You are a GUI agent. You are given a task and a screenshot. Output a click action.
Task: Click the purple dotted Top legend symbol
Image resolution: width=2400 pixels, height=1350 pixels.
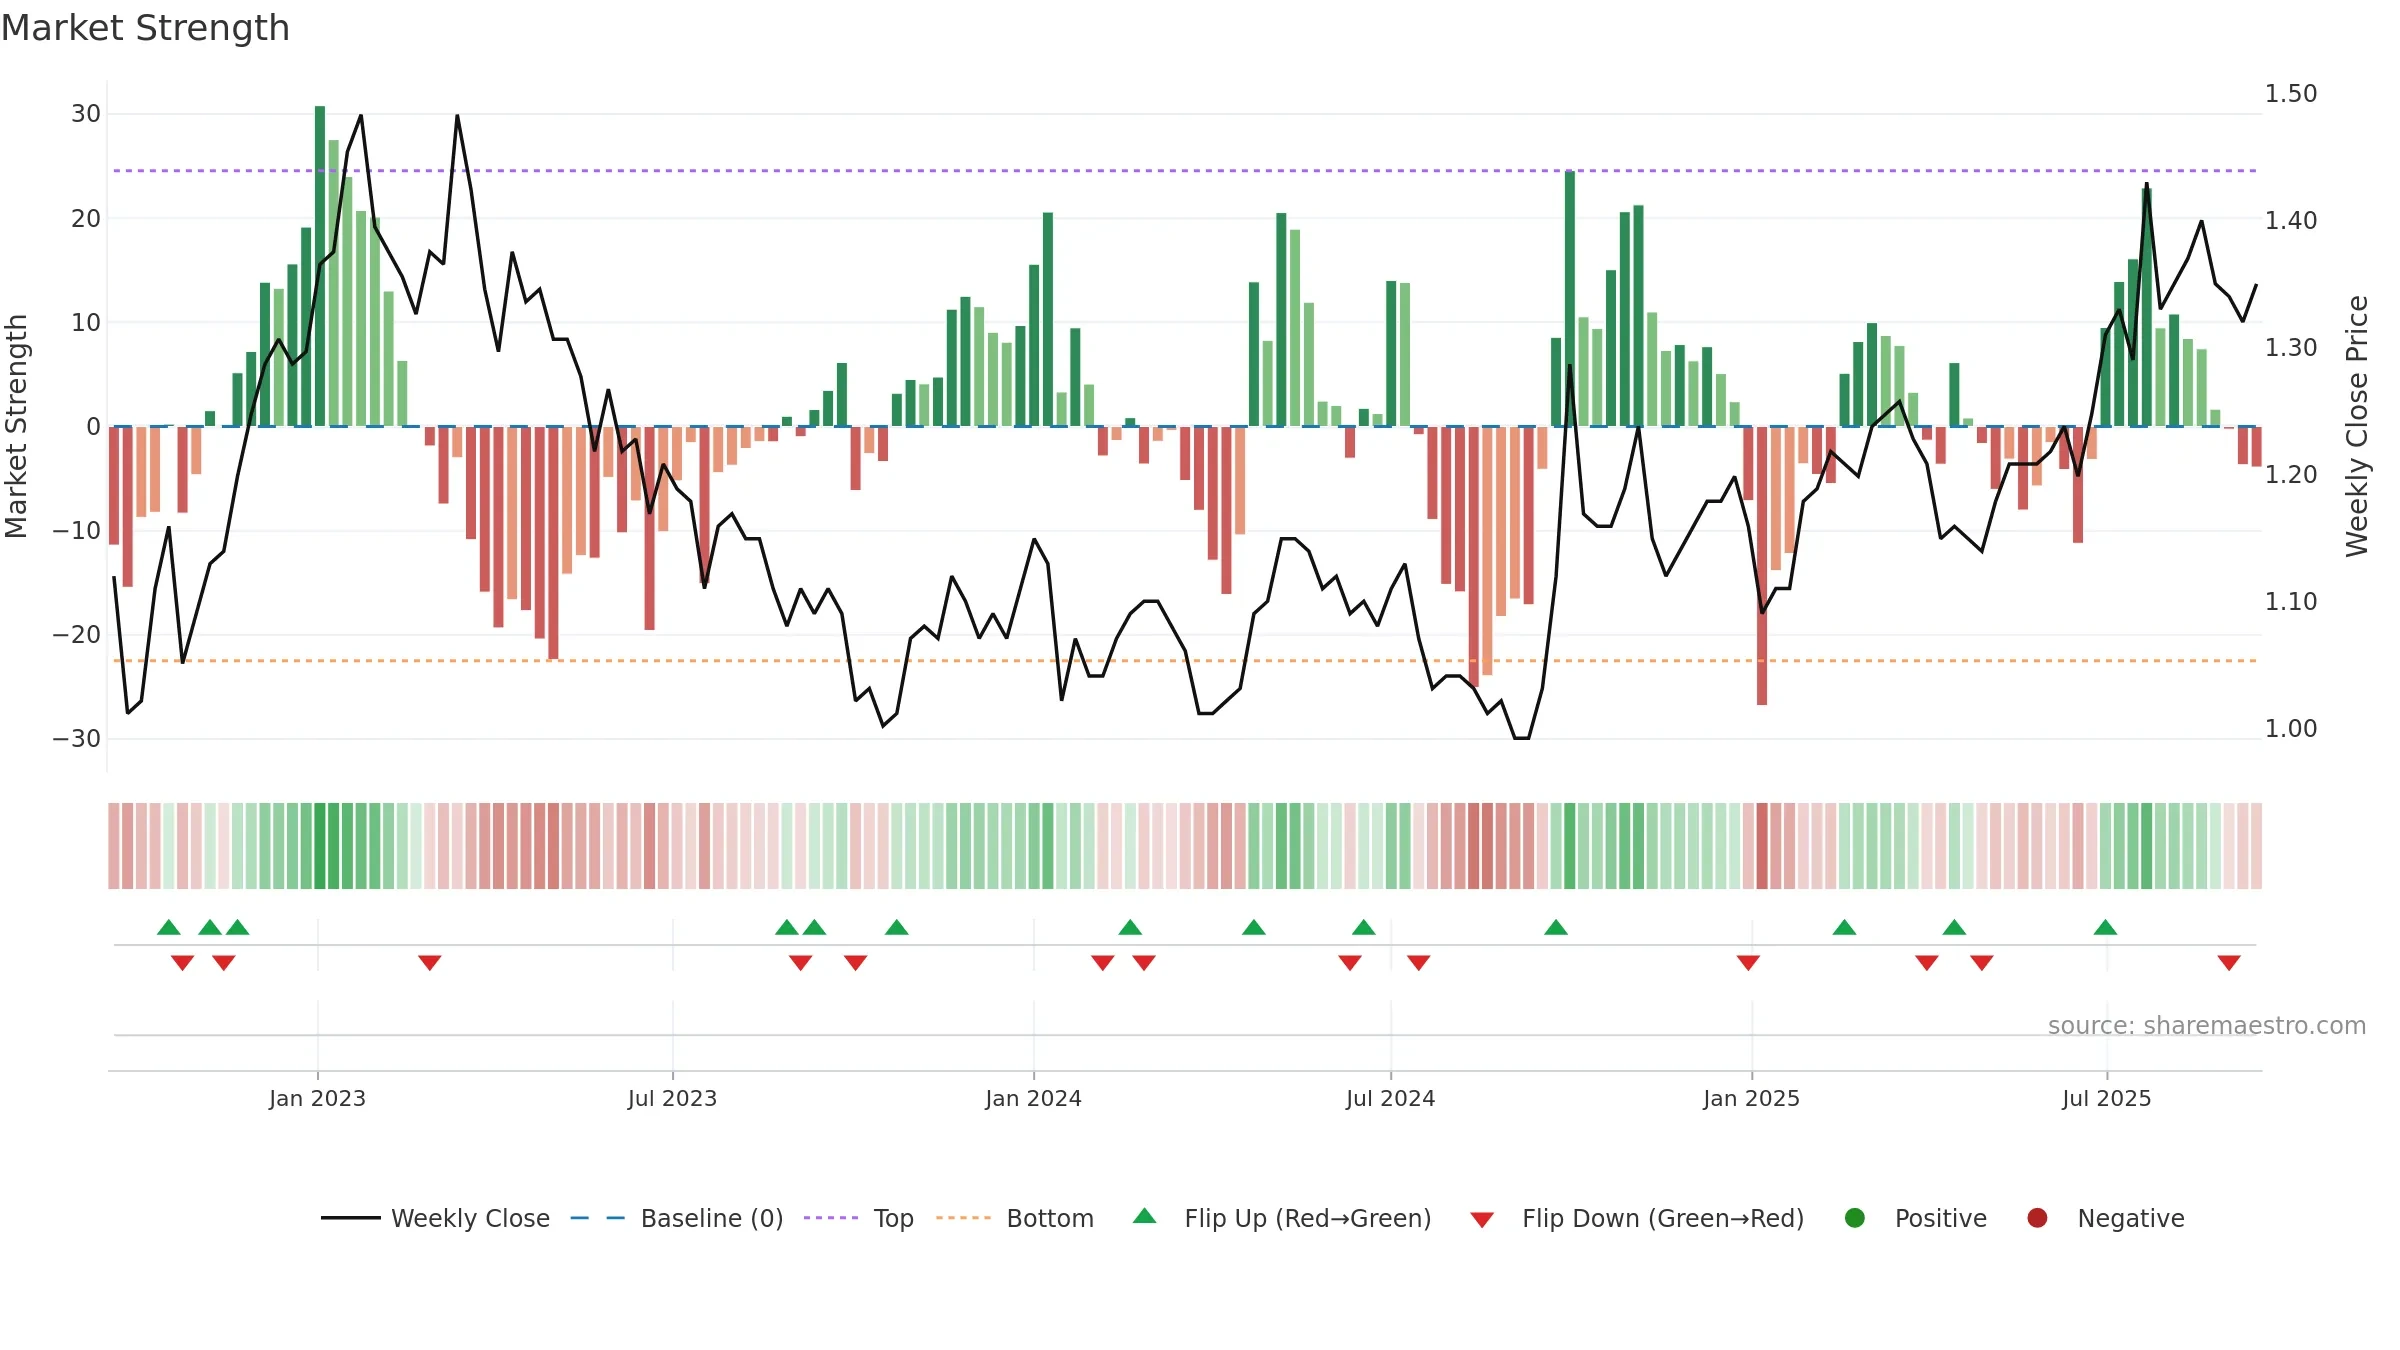pos(831,1218)
